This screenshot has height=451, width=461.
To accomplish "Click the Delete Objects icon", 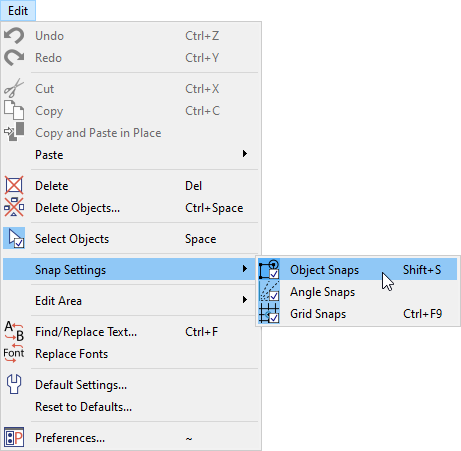I will point(14,207).
